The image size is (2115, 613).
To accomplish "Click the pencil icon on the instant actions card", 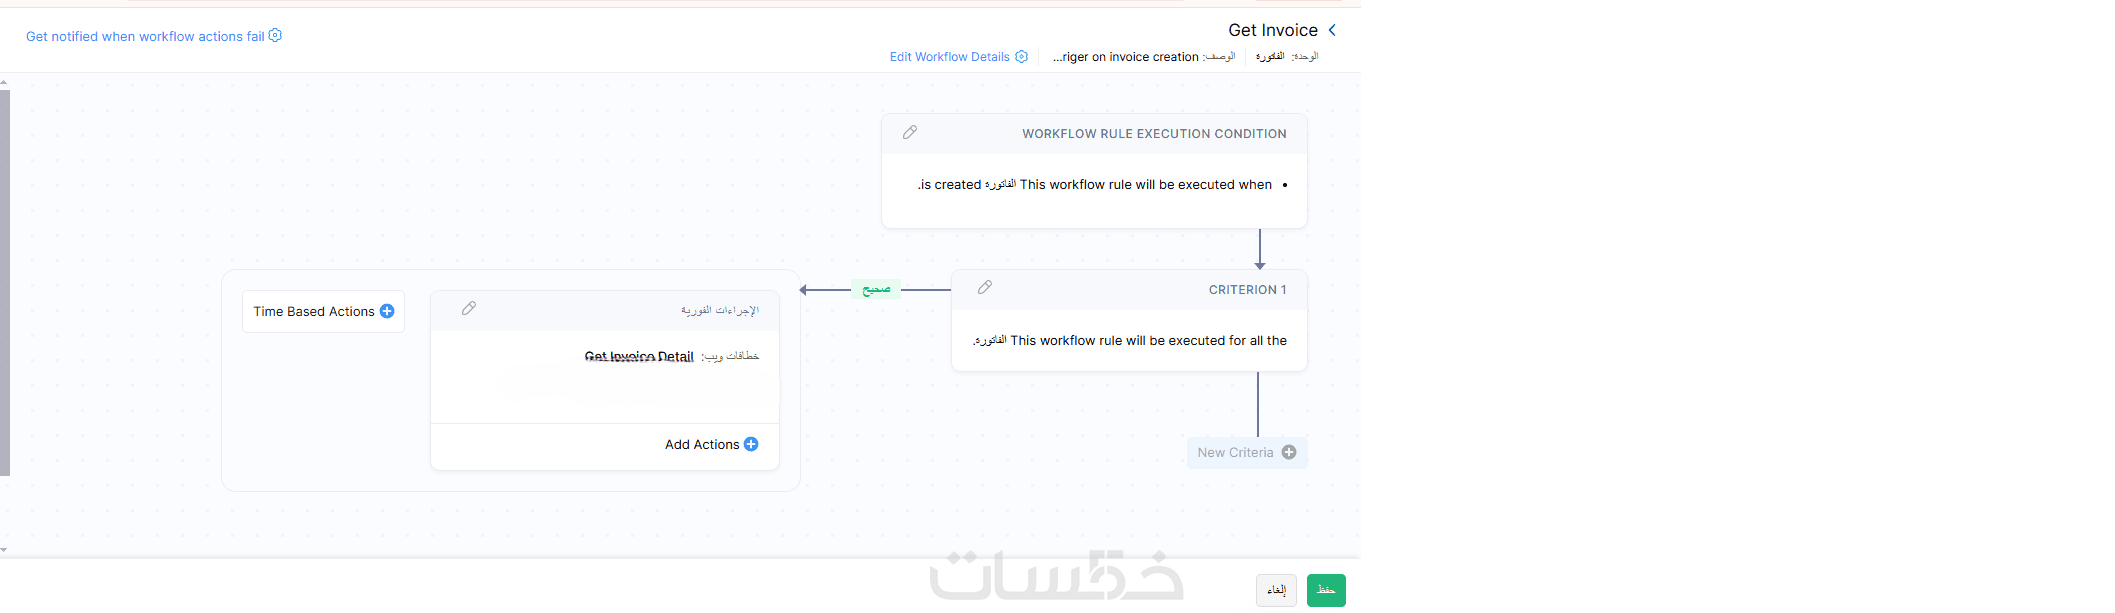I will 469,309.
